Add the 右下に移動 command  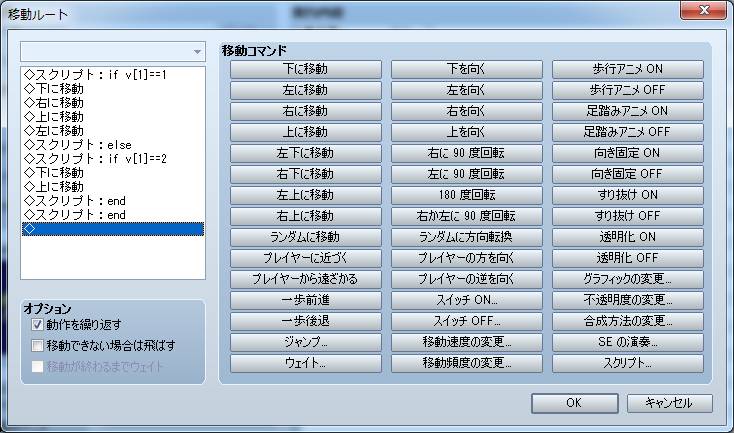click(306, 174)
